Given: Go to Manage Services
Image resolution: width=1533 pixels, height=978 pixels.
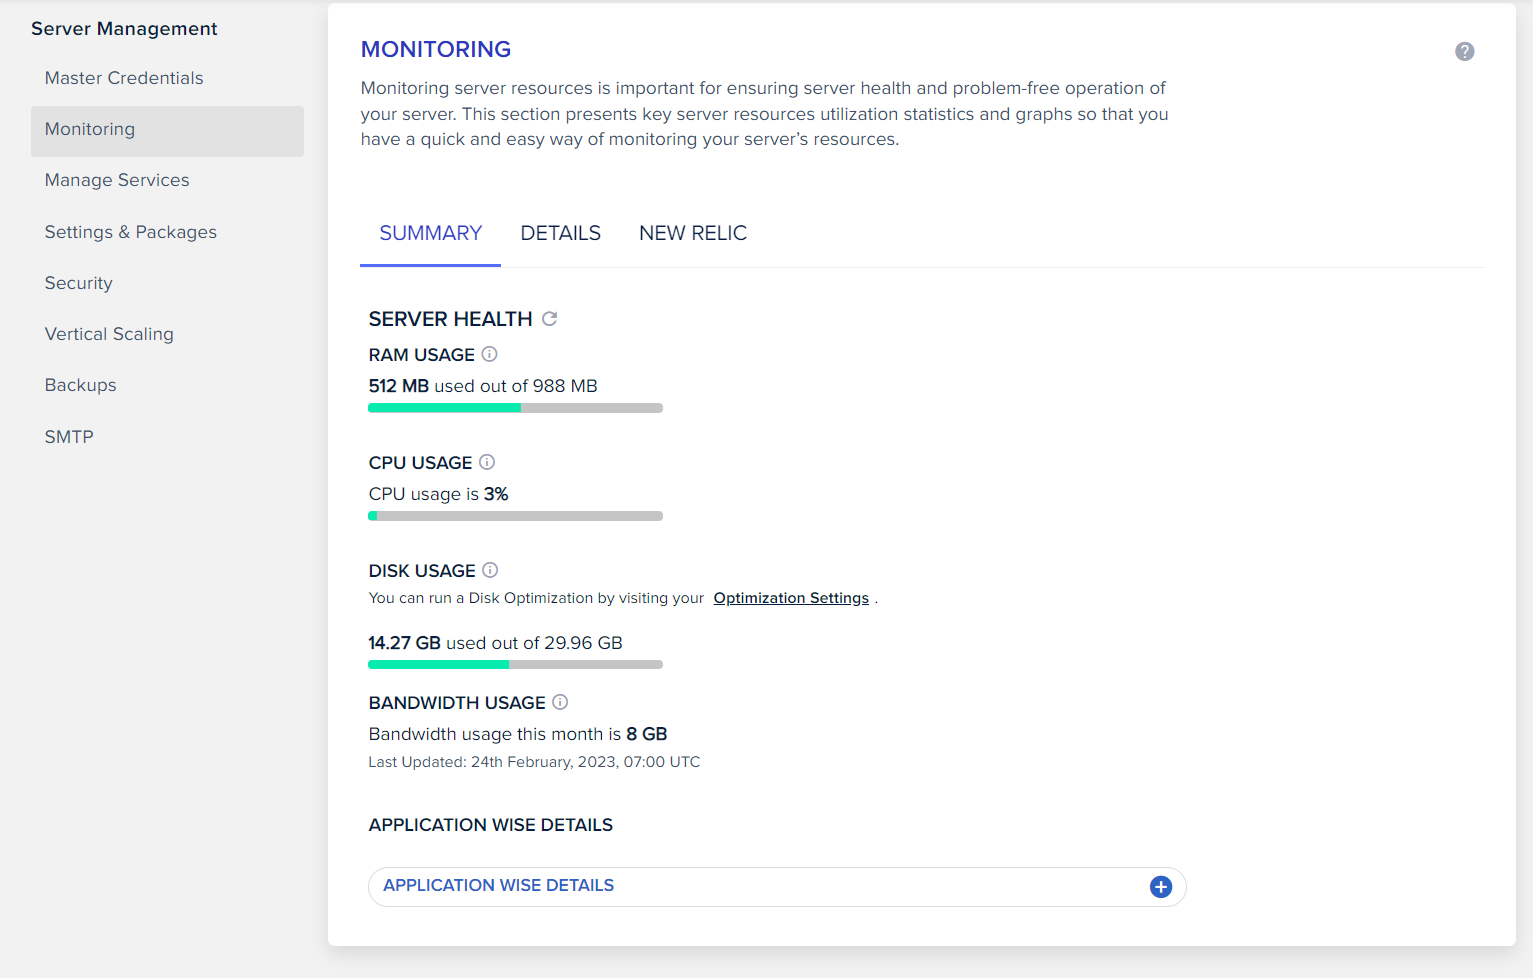Looking at the screenshot, I should click(x=117, y=180).
